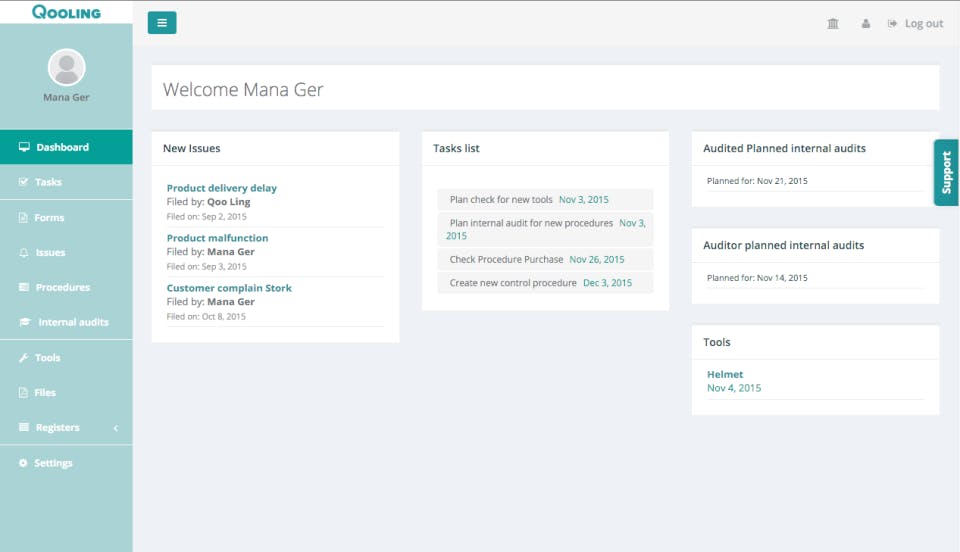Click the Forms document icon in sidebar

pyautogui.click(x=24, y=218)
